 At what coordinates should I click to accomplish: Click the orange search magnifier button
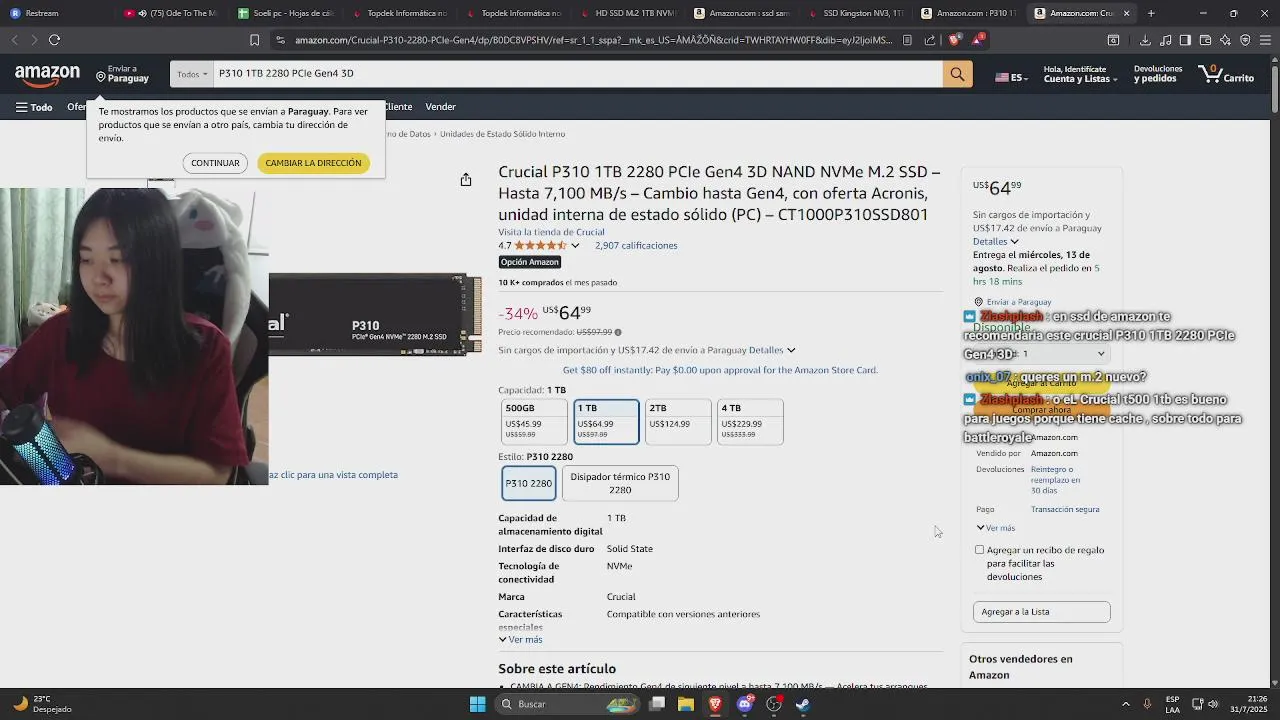click(957, 74)
